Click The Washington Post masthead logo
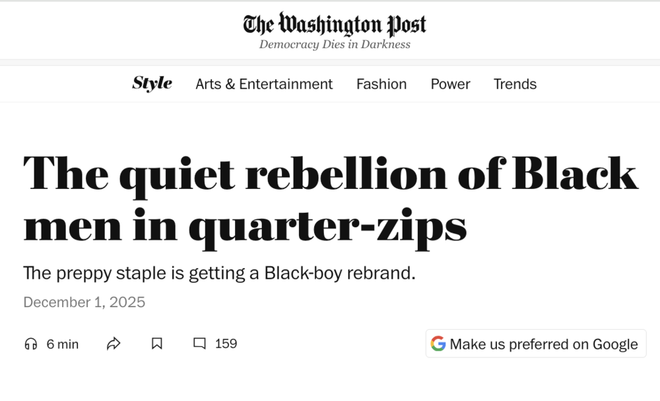The image size is (660, 401). coord(334,23)
